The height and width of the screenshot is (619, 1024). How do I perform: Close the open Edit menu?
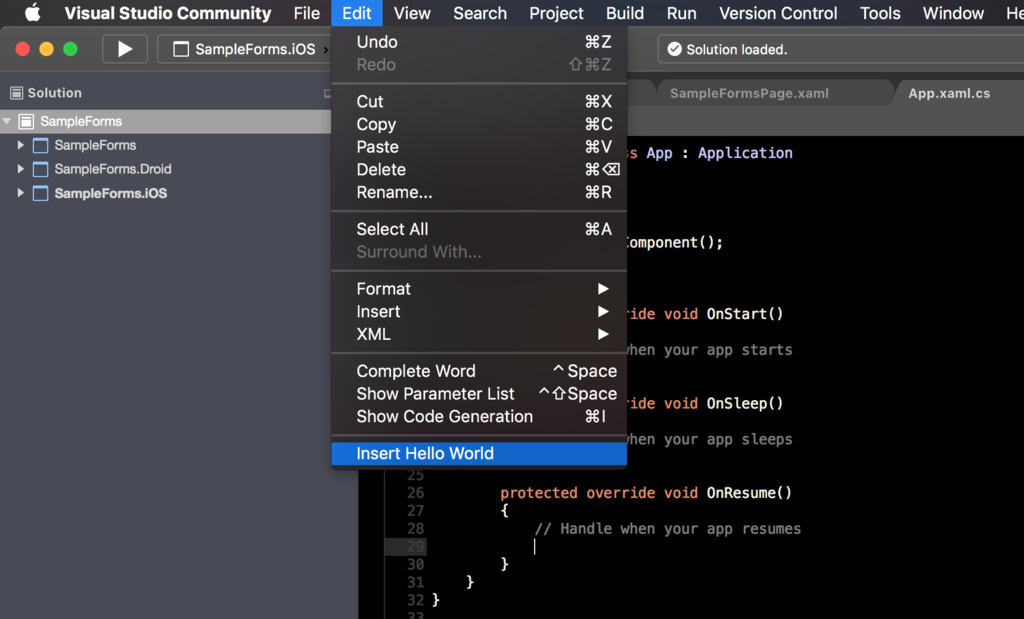pyautogui.click(x=357, y=13)
